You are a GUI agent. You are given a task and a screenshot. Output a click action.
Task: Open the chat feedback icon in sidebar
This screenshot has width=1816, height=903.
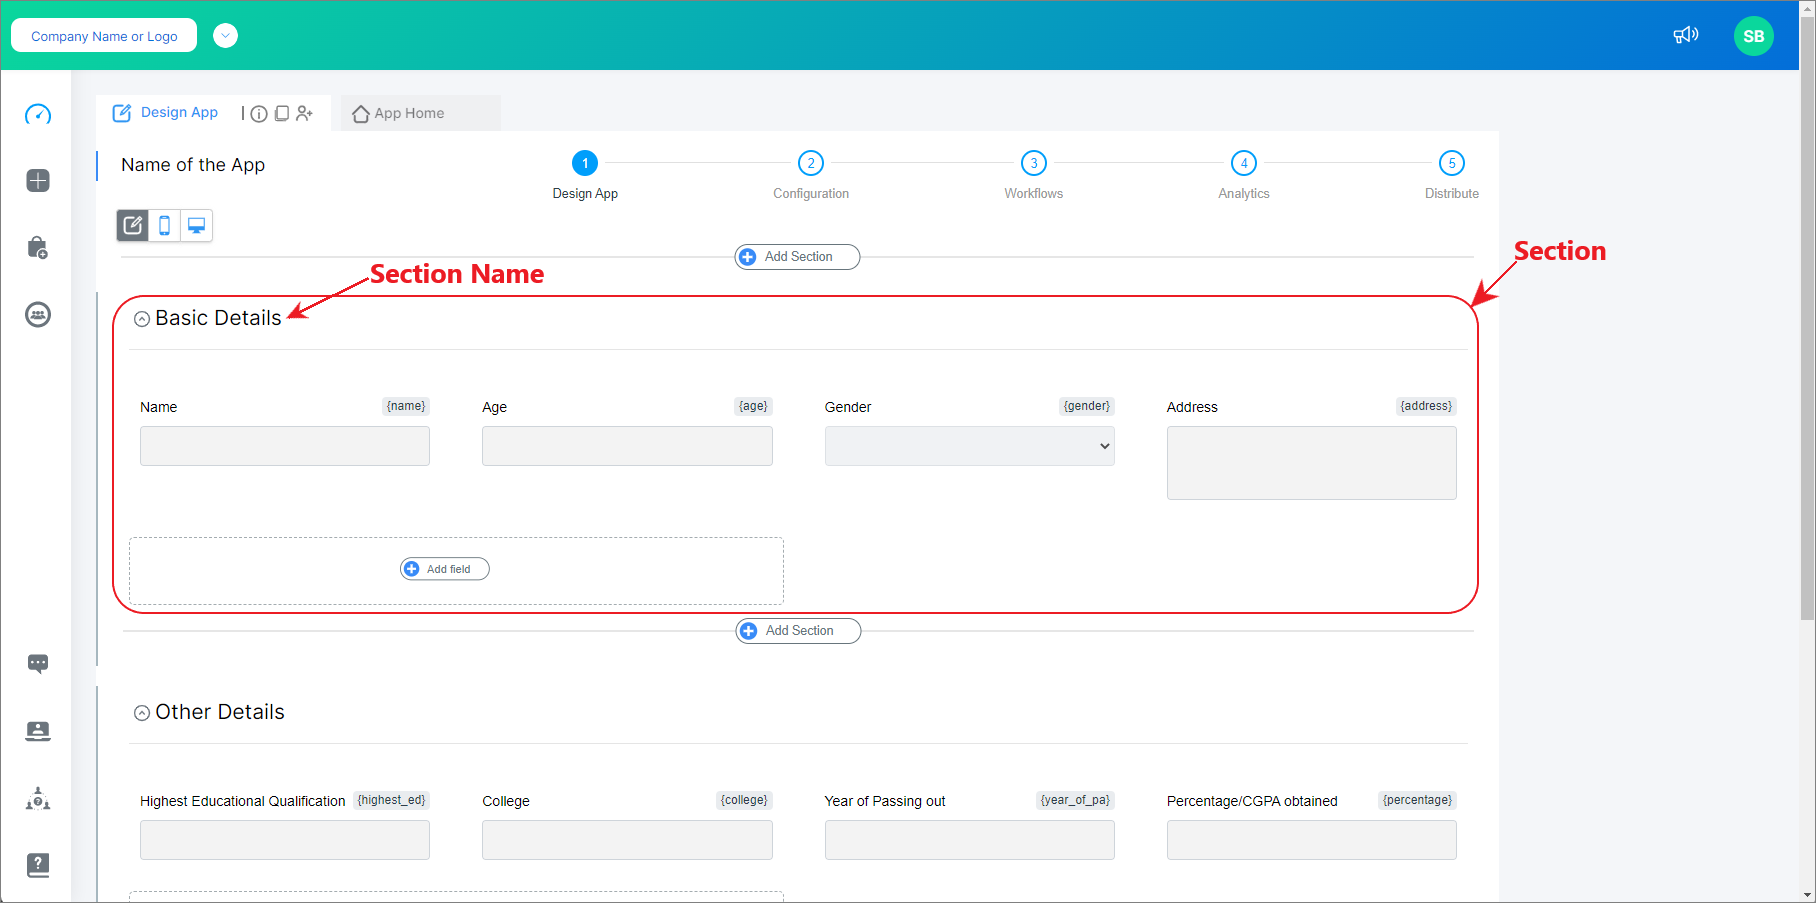(37, 663)
